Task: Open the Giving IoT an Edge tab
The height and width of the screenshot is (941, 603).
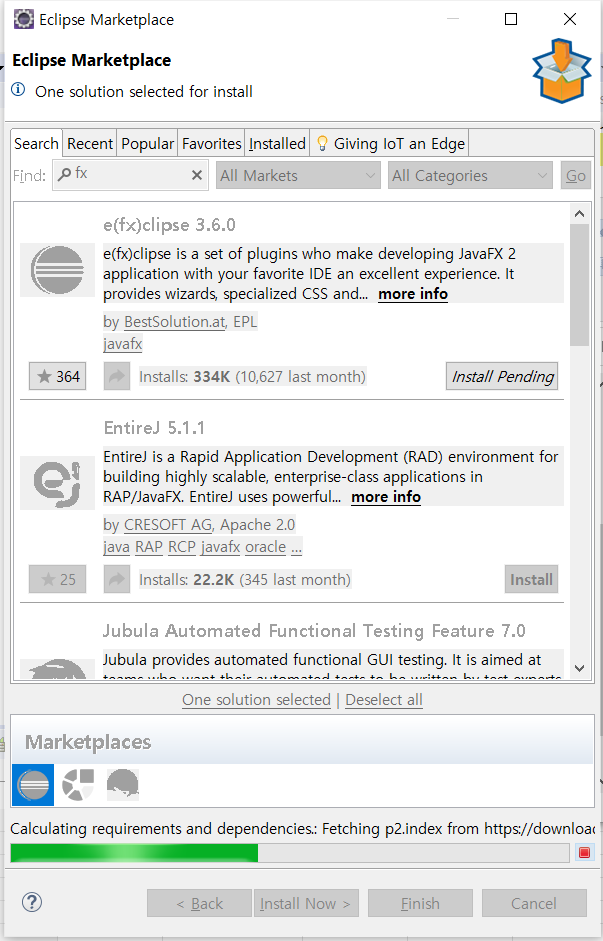Action: point(389,144)
